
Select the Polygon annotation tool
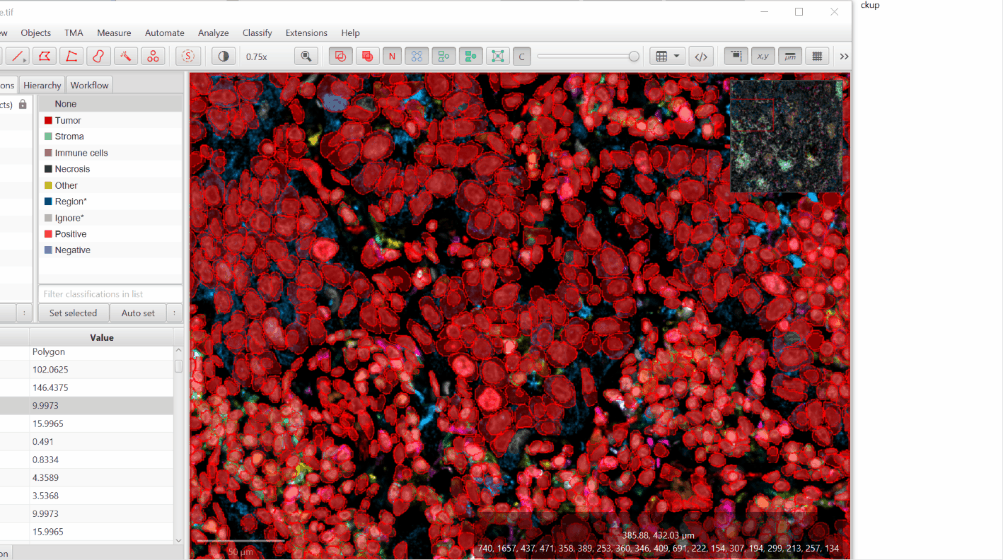coord(44,56)
